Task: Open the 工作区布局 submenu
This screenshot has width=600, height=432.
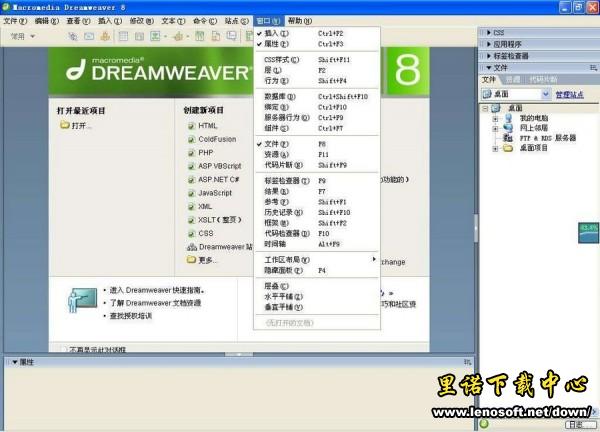Action: (318, 260)
